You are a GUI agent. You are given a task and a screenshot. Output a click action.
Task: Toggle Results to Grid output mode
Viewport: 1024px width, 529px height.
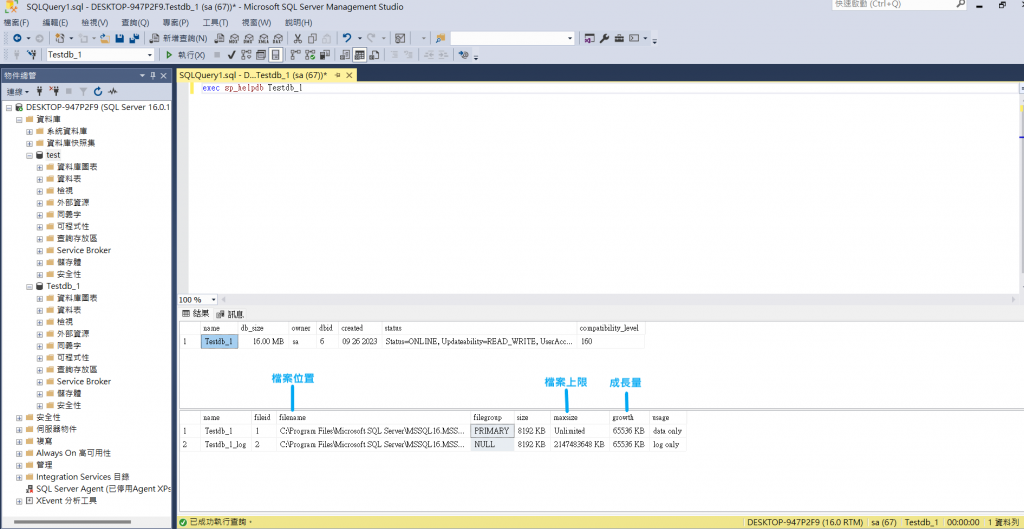click(x=359, y=55)
